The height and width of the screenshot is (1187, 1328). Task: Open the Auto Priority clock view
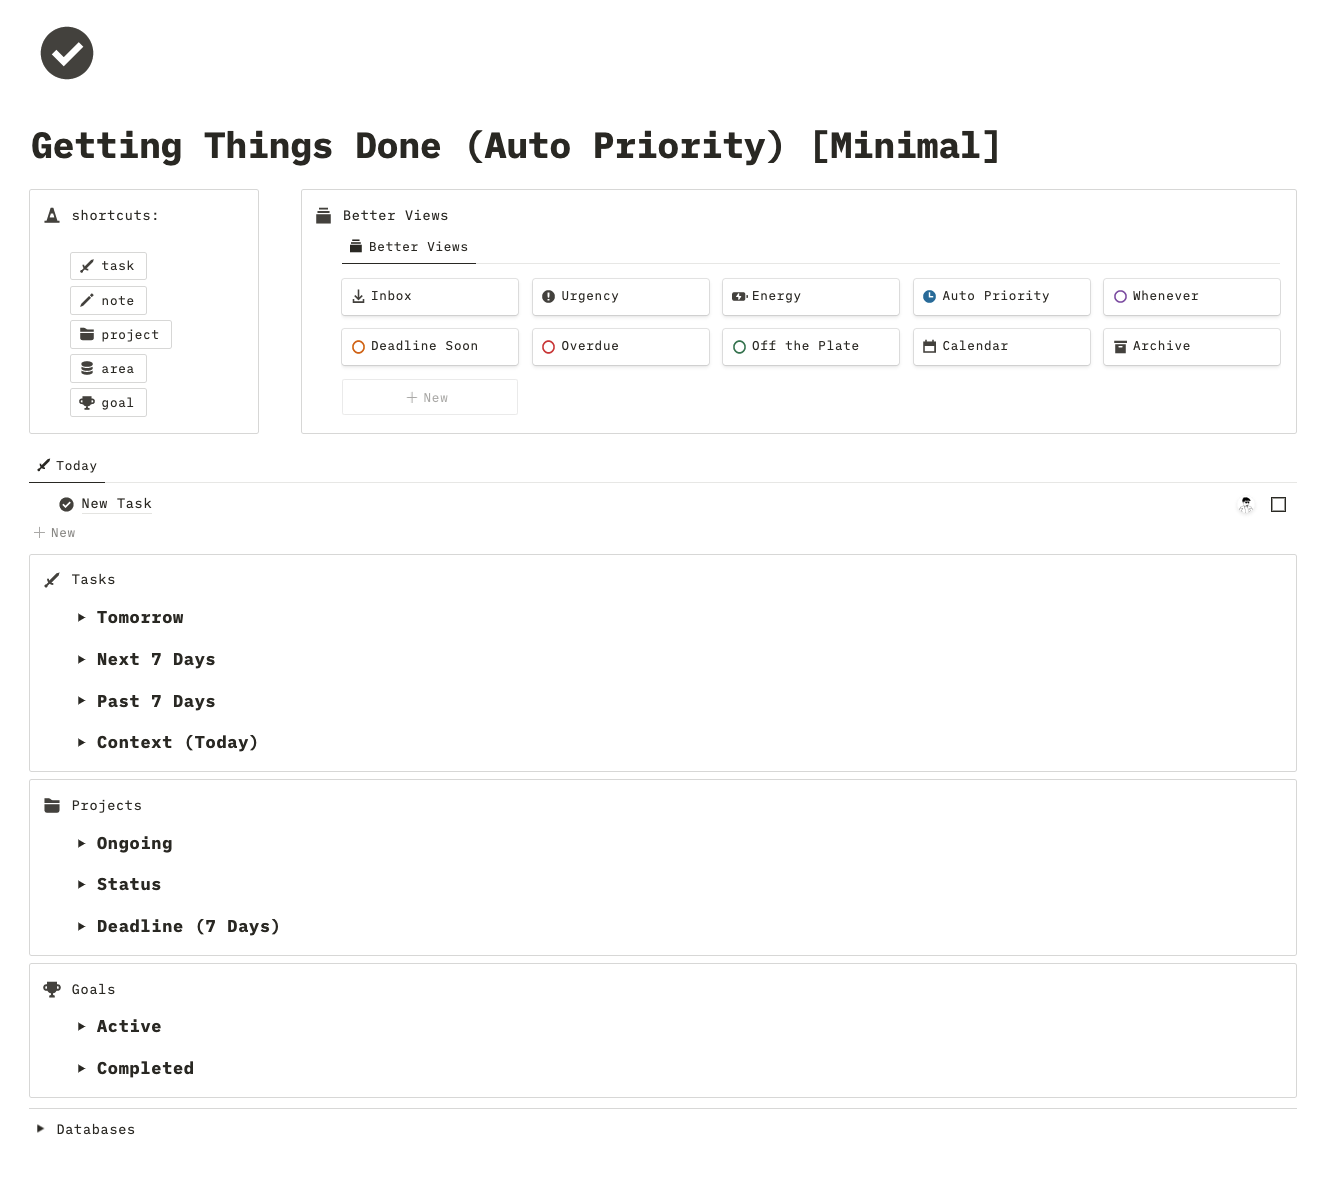929,297
